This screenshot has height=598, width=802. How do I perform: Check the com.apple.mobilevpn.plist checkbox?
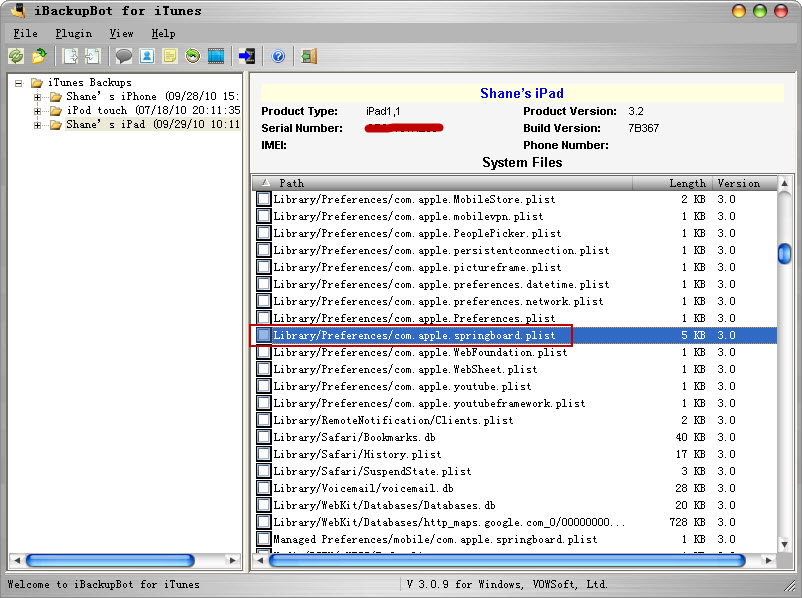coord(263,216)
